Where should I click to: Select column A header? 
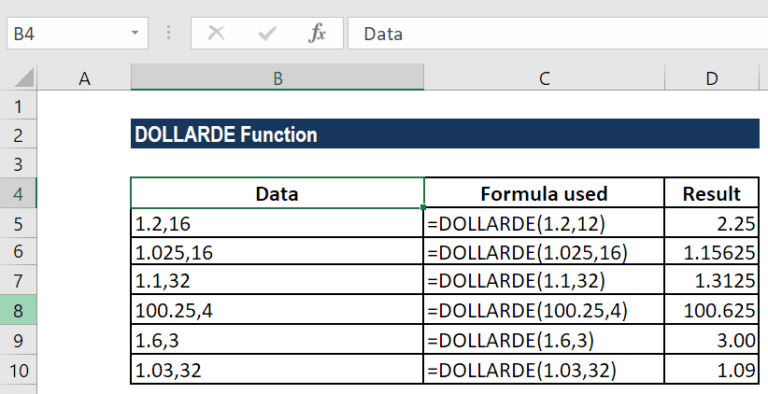[84, 78]
